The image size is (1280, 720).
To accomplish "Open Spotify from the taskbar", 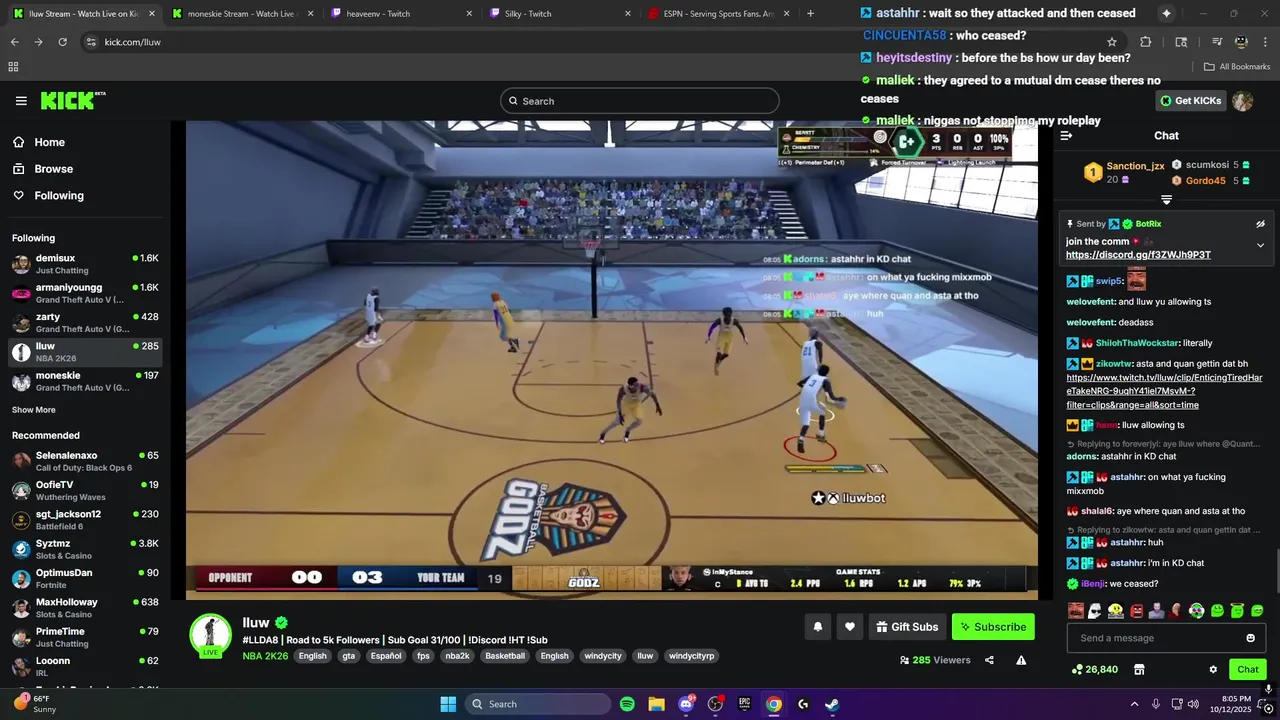I will [627, 704].
